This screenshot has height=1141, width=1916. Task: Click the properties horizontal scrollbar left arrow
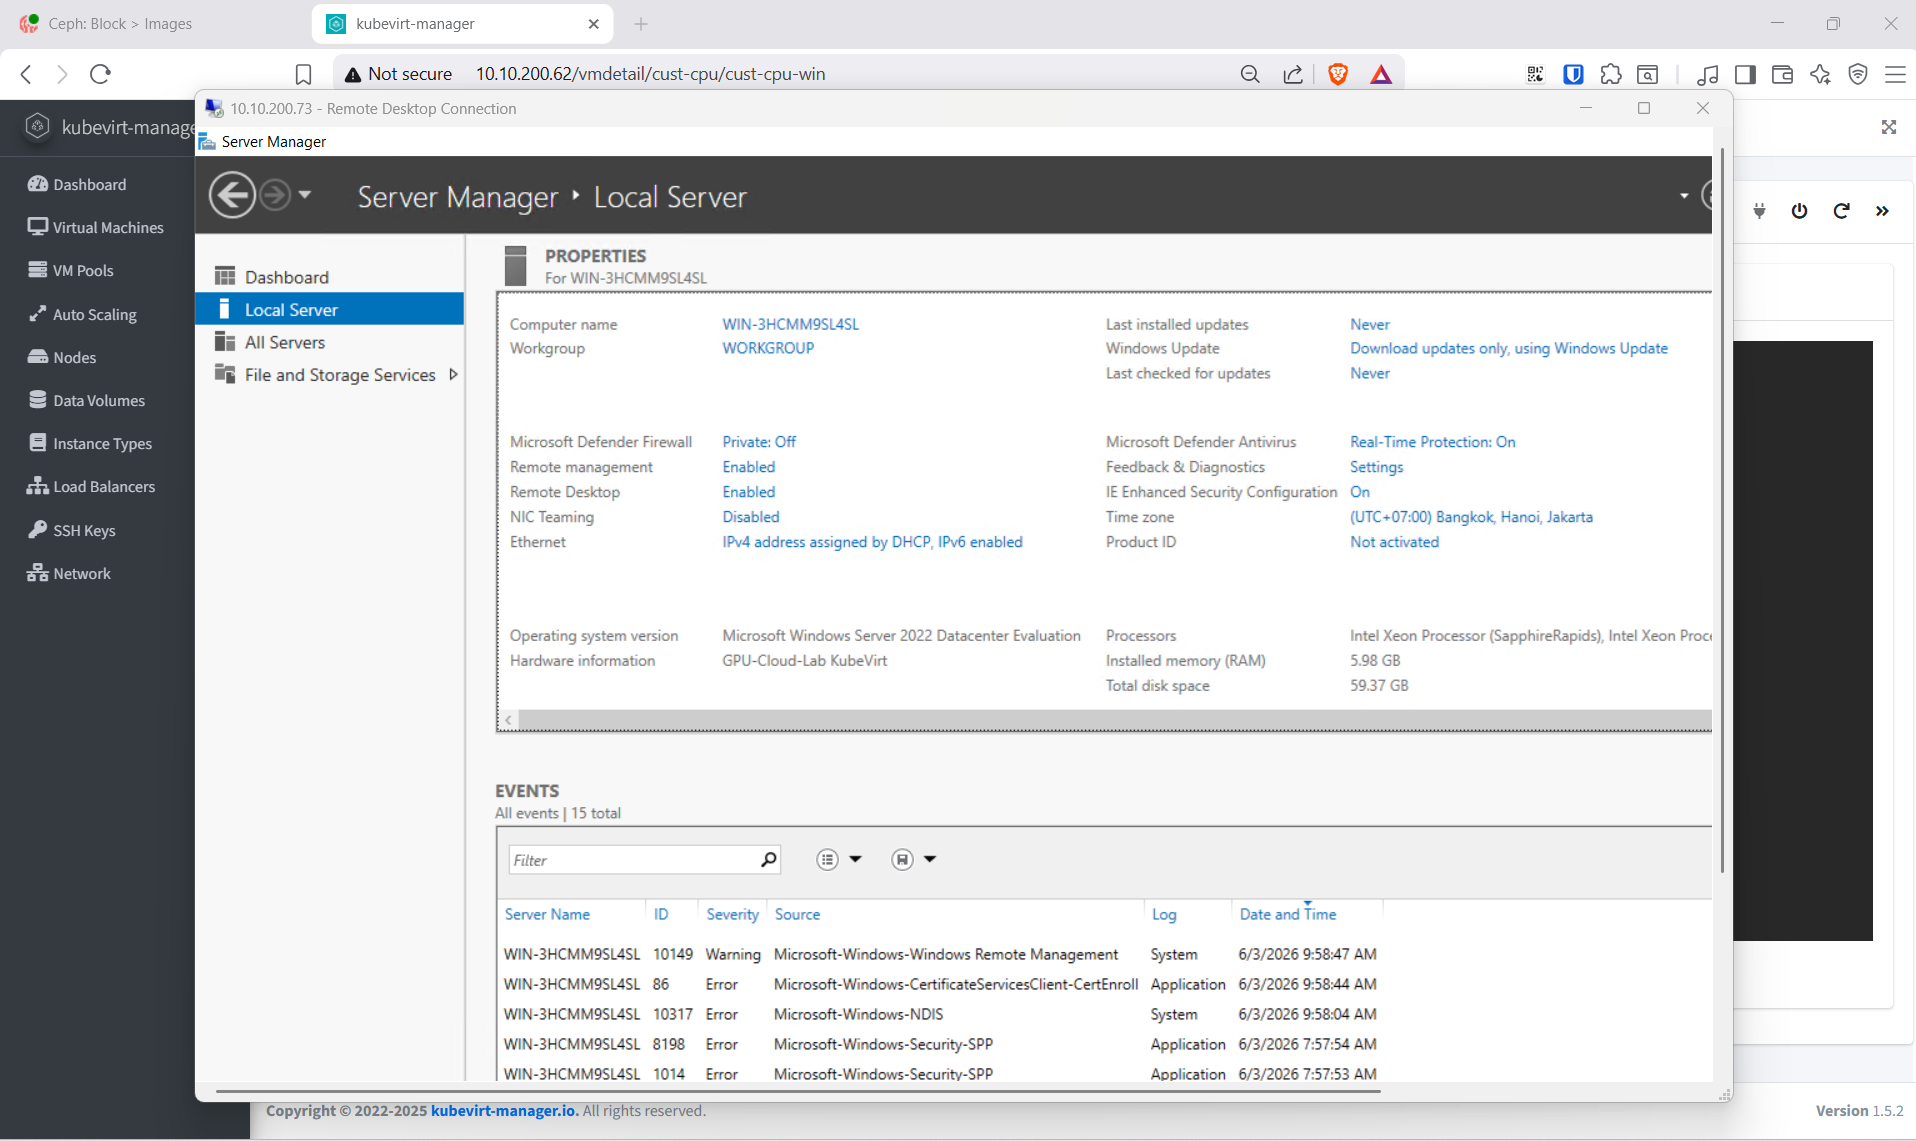(508, 720)
